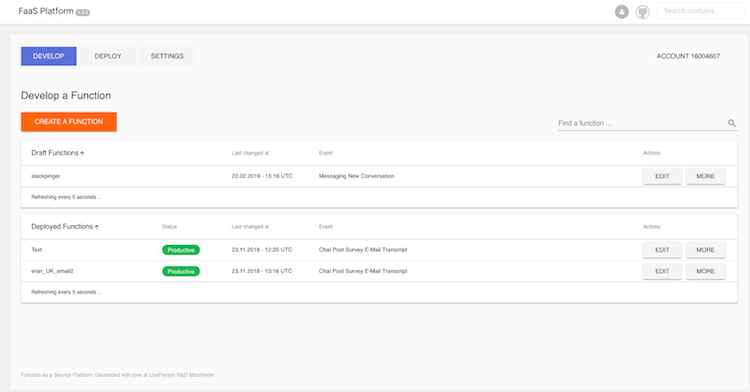Screen dimensions: 750x392
Task: Click Deployed Functions column header
Action: click(62, 227)
